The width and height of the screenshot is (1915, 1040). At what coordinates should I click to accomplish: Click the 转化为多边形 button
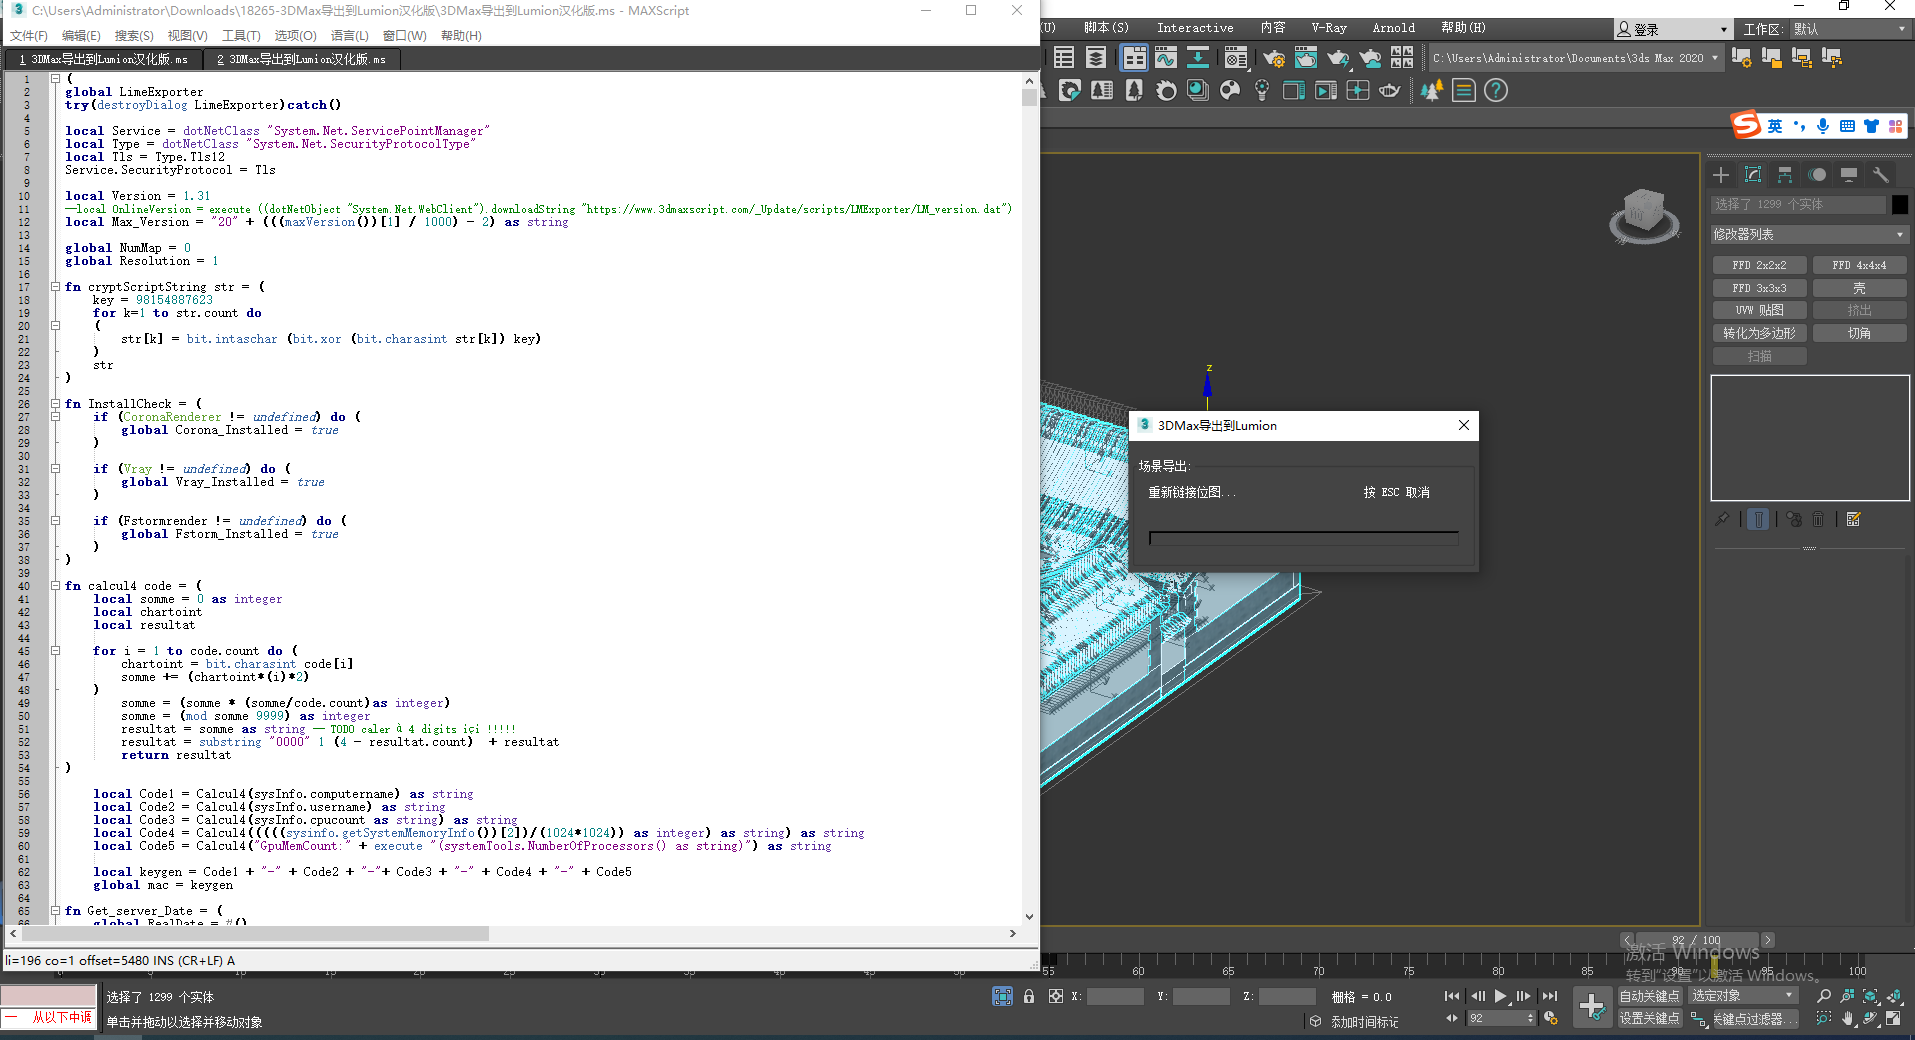tap(1759, 333)
